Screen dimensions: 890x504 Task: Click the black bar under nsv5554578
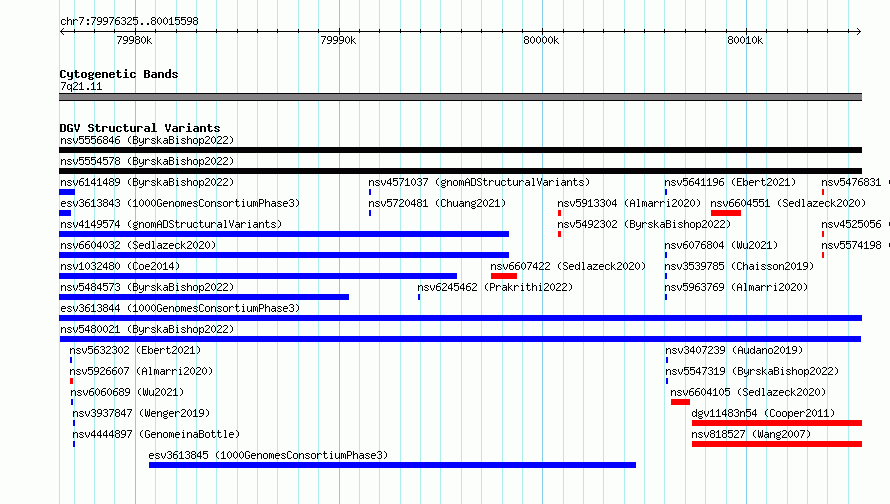coord(460,171)
